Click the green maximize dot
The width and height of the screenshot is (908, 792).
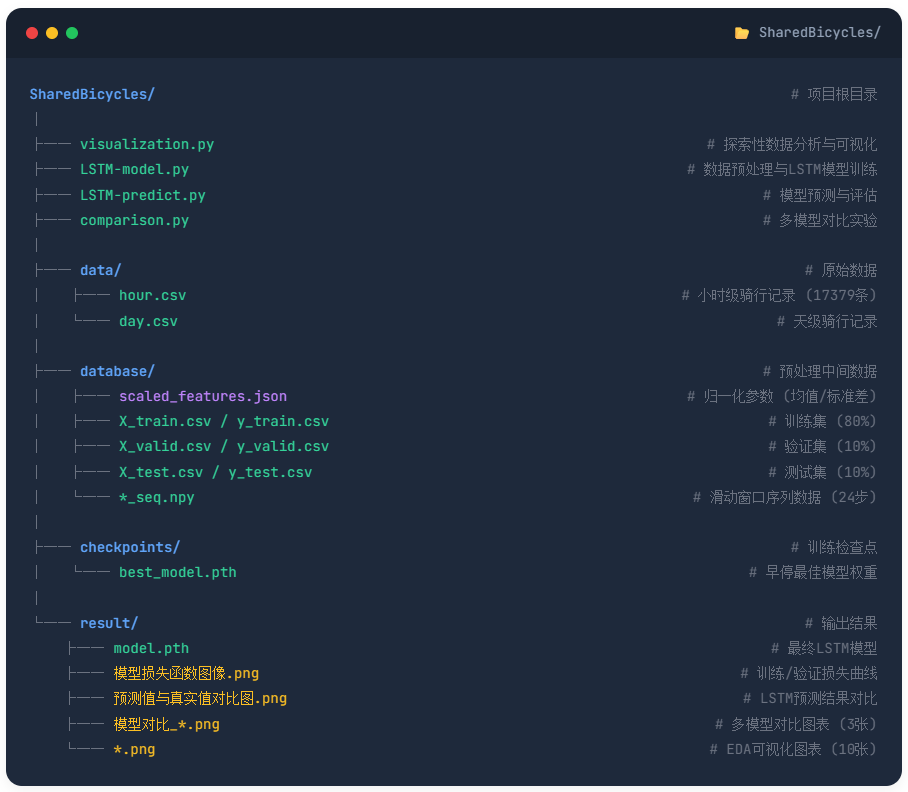72,33
